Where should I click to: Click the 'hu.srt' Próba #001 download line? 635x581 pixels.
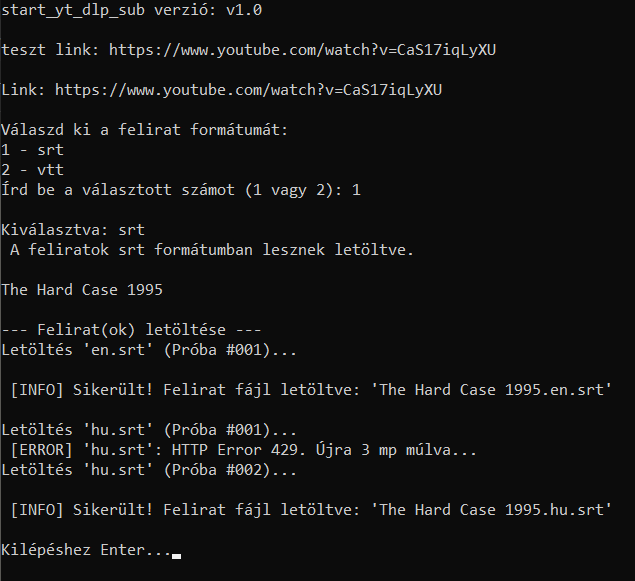tap(149, 430)
